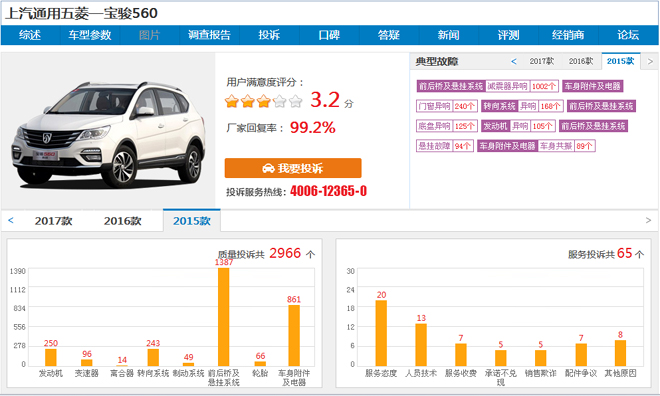660x396 pixels.
Task: Click the 质量投诉共 2966 total text
Action: point(266,254)
